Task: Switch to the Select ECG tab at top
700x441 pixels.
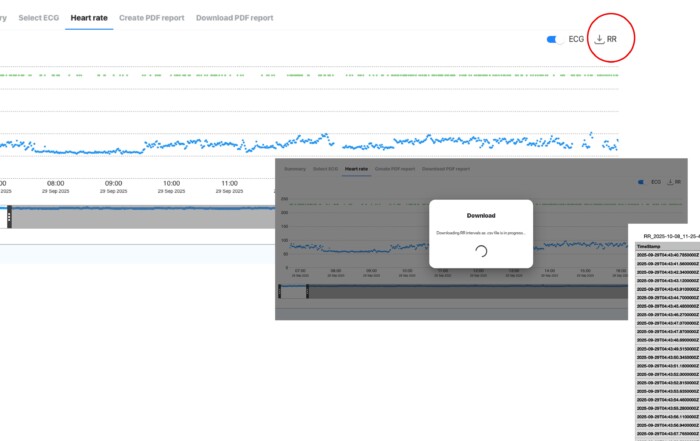Action: click(38, 18)
